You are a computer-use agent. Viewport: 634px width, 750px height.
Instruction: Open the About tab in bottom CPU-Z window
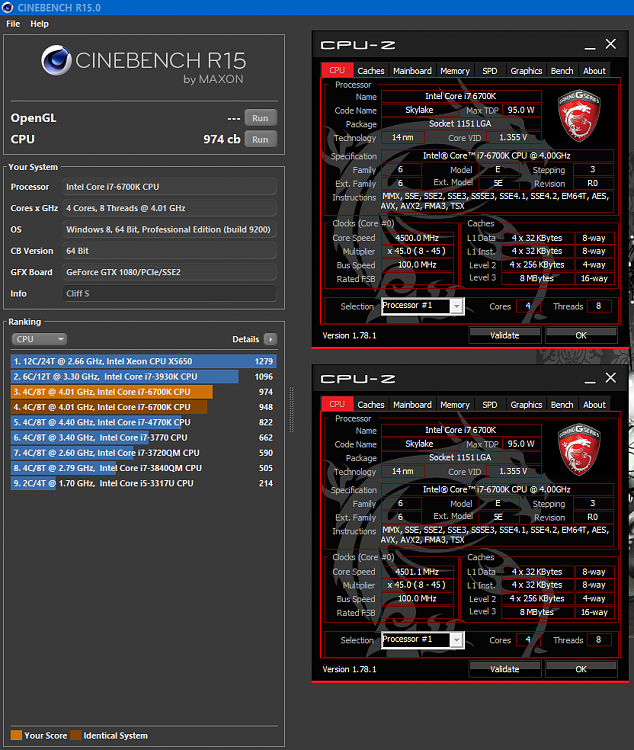pyautogui.click(x=594, y=405)
